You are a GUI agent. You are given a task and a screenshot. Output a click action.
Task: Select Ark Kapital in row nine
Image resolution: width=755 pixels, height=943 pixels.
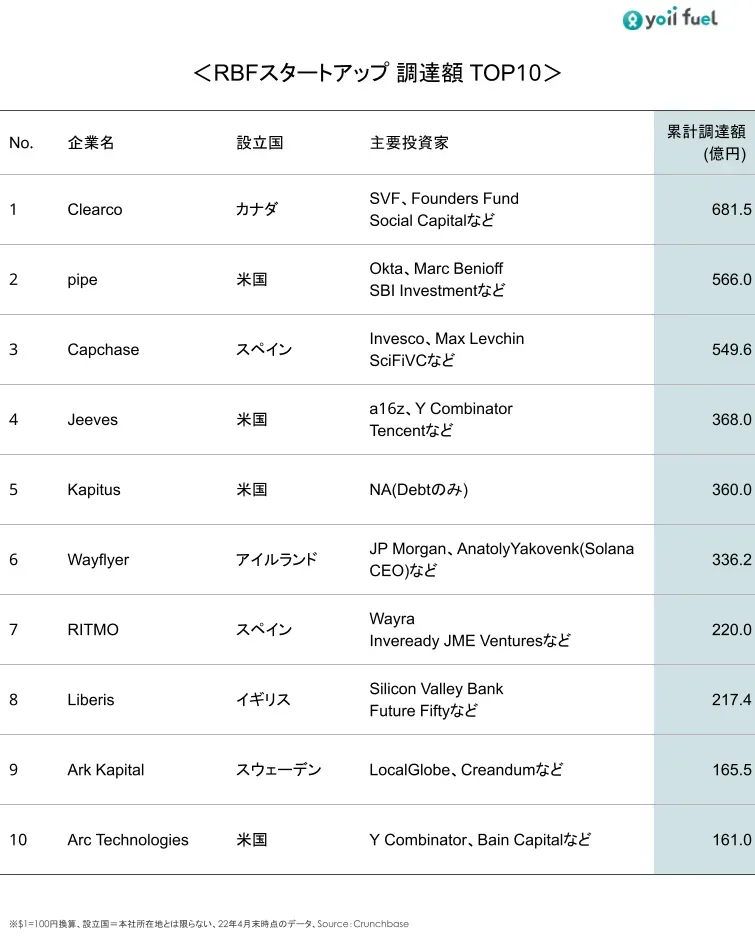coord(106,770)
